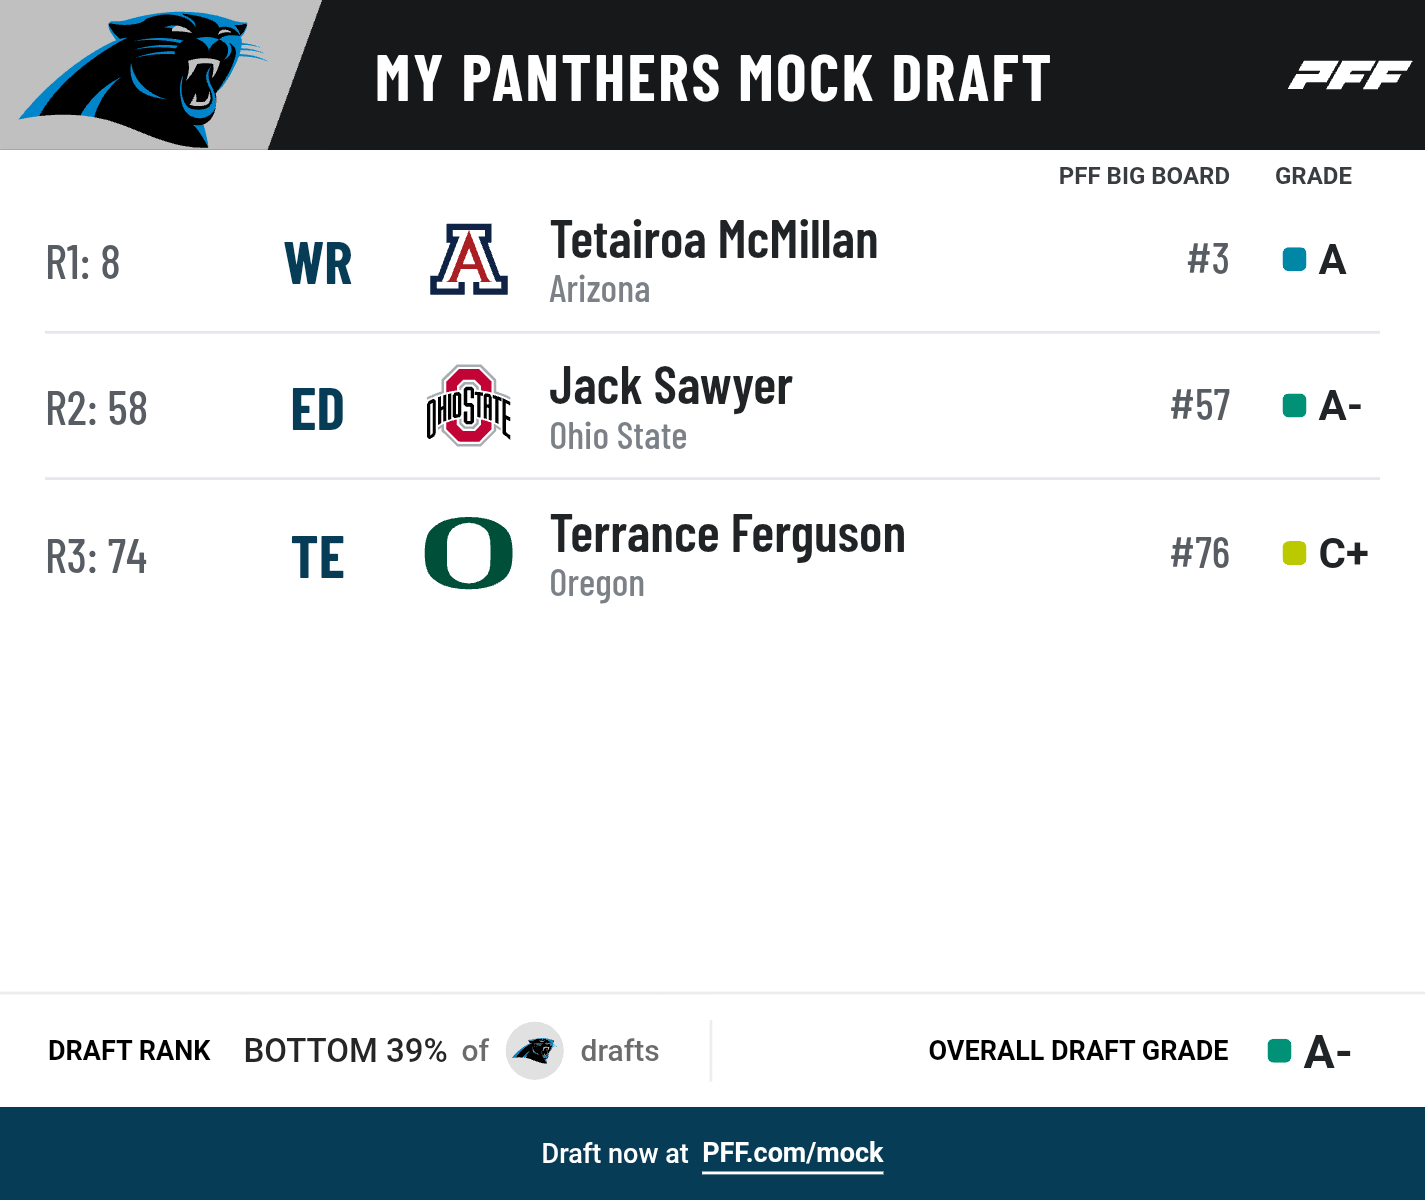The height and width of the screenshot is (1200, 1425).
Task: Click the yellow C+ grade color swatch
Action: [1294, 553]
